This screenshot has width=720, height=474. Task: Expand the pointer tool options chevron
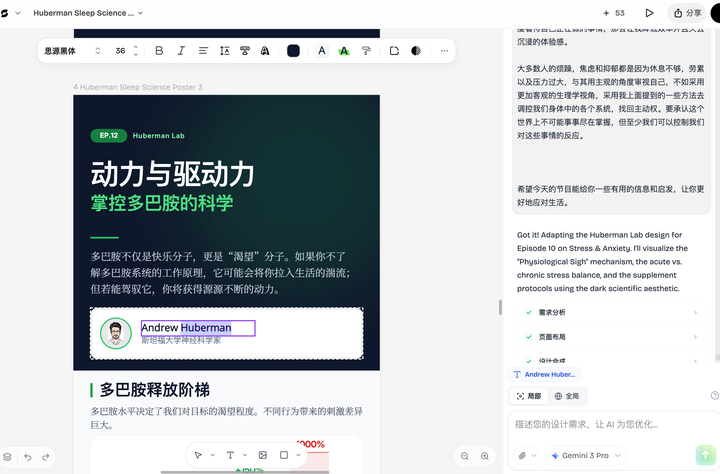(213, 455)
